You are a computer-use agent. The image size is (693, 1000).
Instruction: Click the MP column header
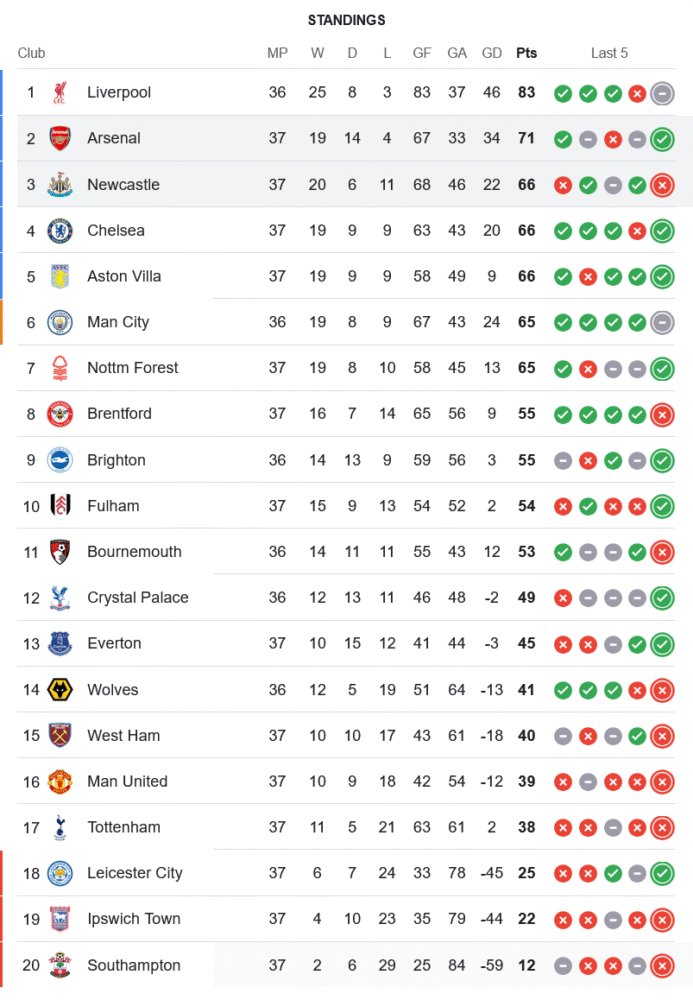click(277, 53)
